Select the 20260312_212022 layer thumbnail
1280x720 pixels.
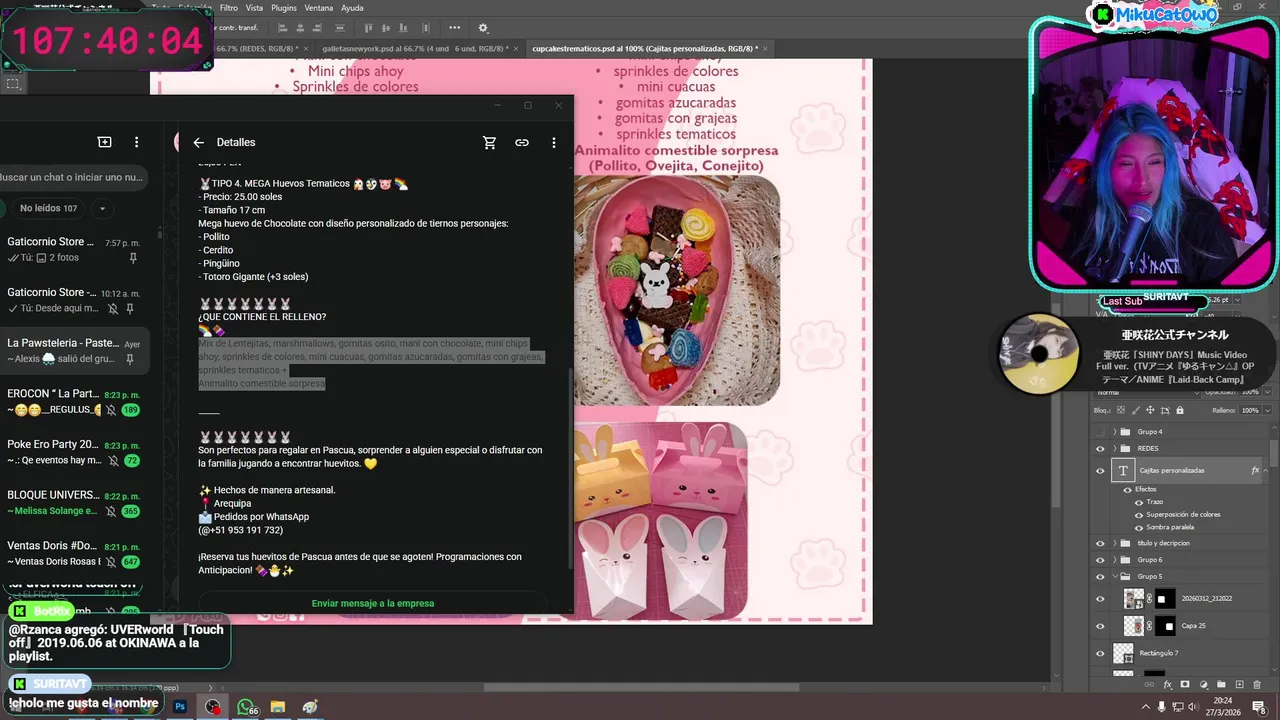pos(1134,599)
